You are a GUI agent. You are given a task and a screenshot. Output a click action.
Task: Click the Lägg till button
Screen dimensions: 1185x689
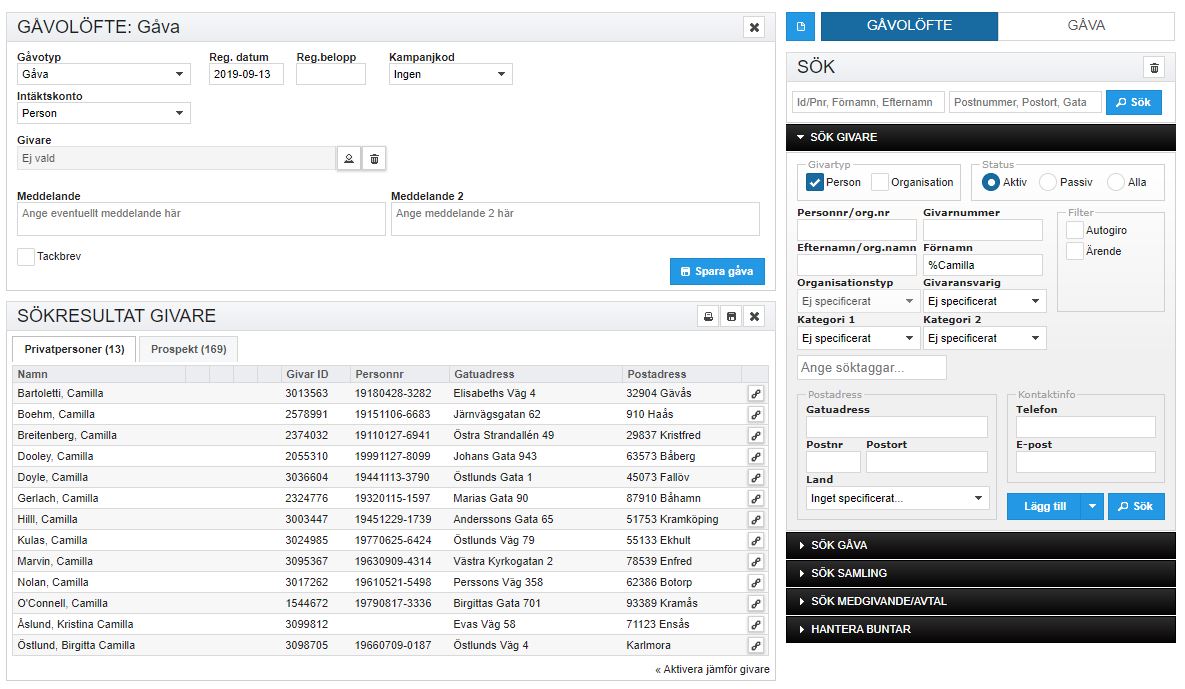(x=1045, y=506)
